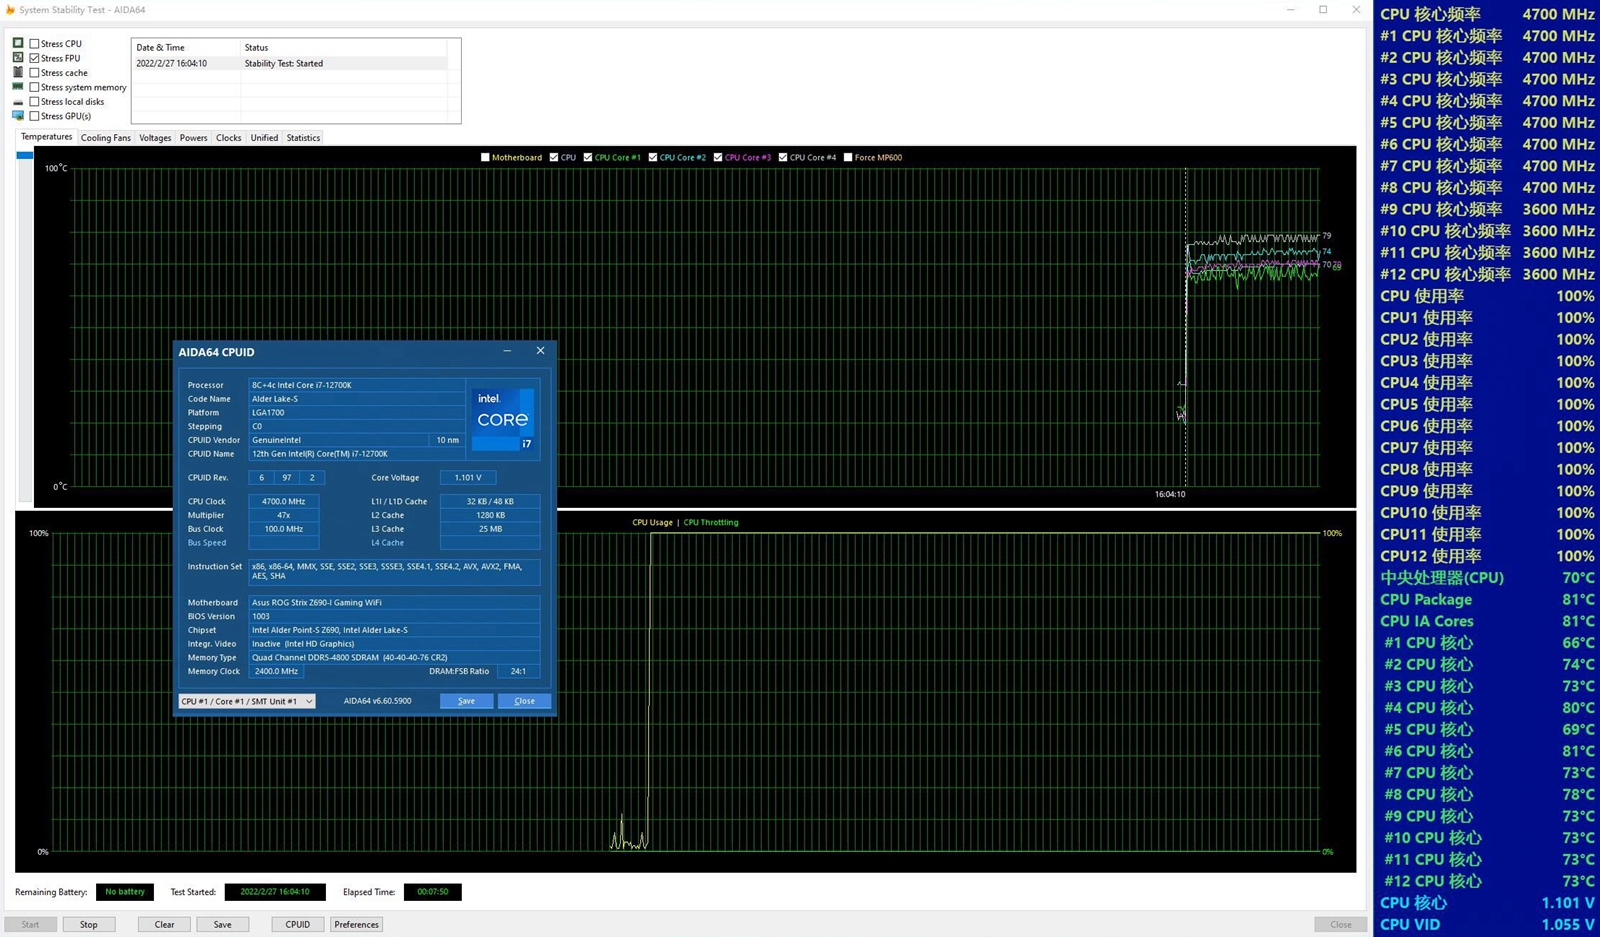Click Save in the CPUID dialog
The image size is (1600, 937).
(466, 701)
